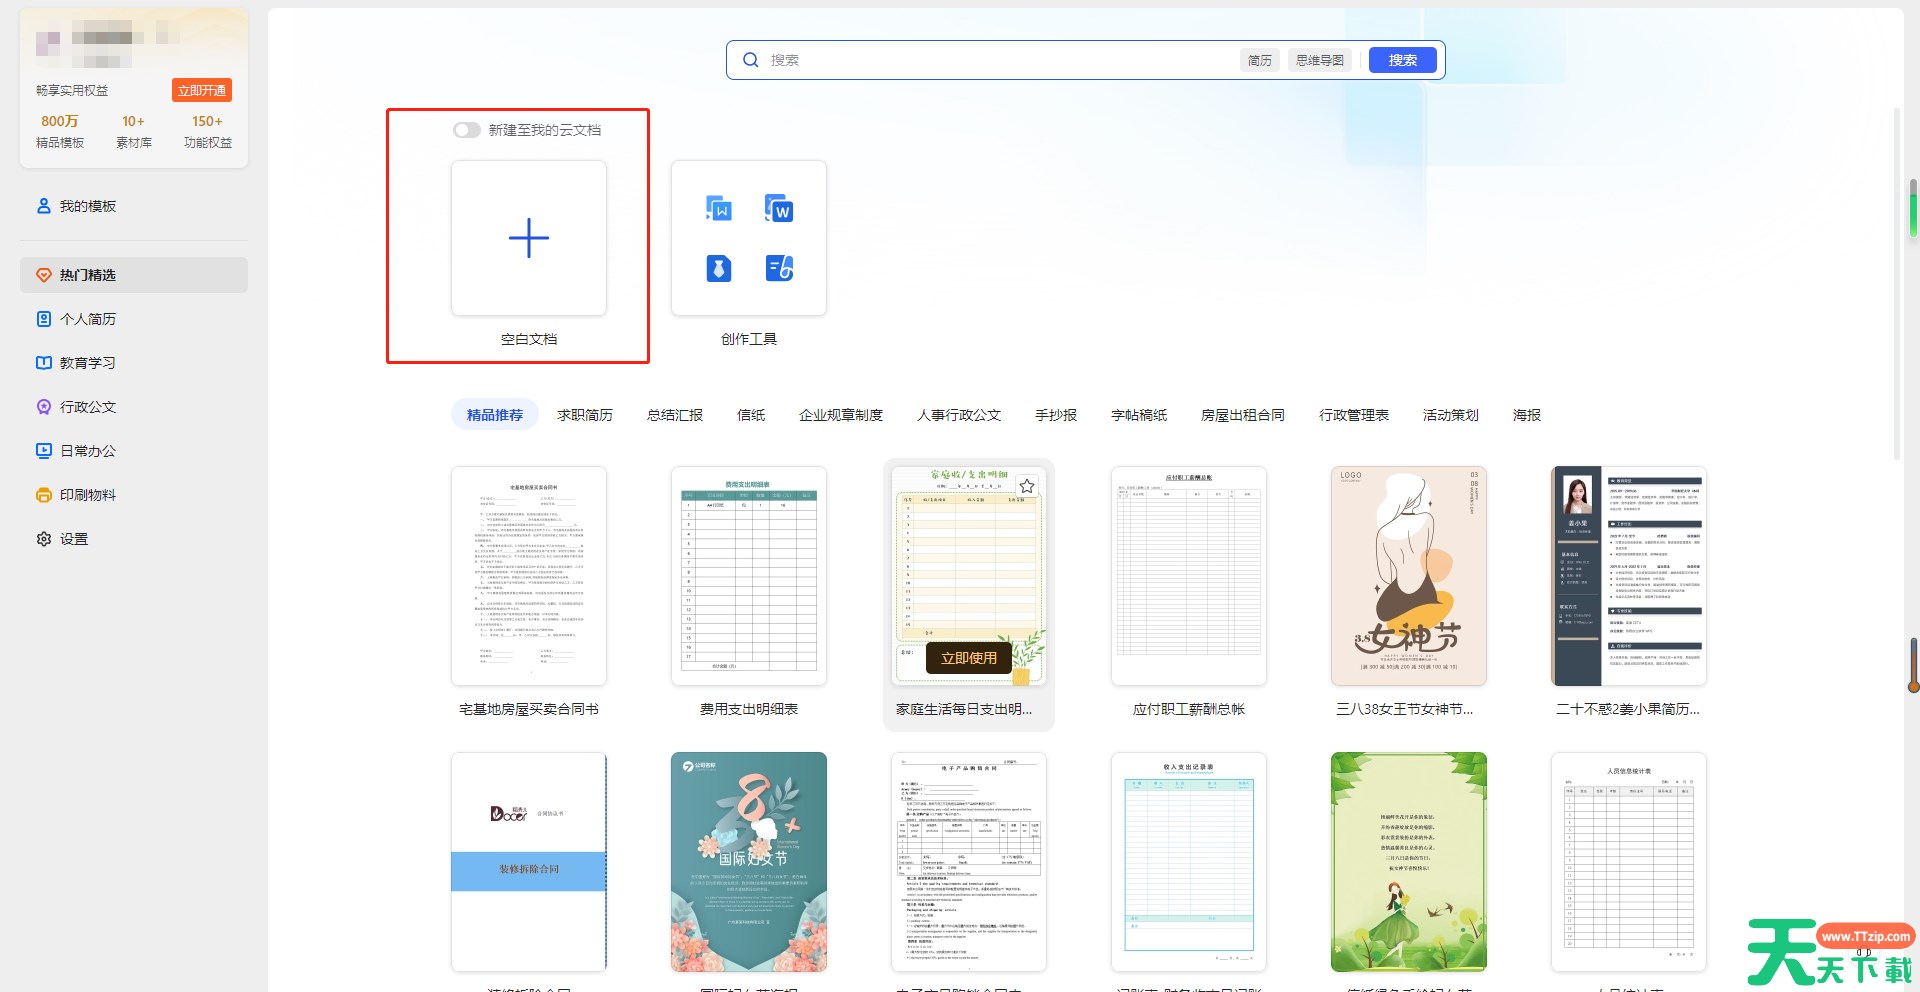Click the picture-to-W document icon in 创作工具
Screen dimensions: 1920x992
click(x=779, y=208)
